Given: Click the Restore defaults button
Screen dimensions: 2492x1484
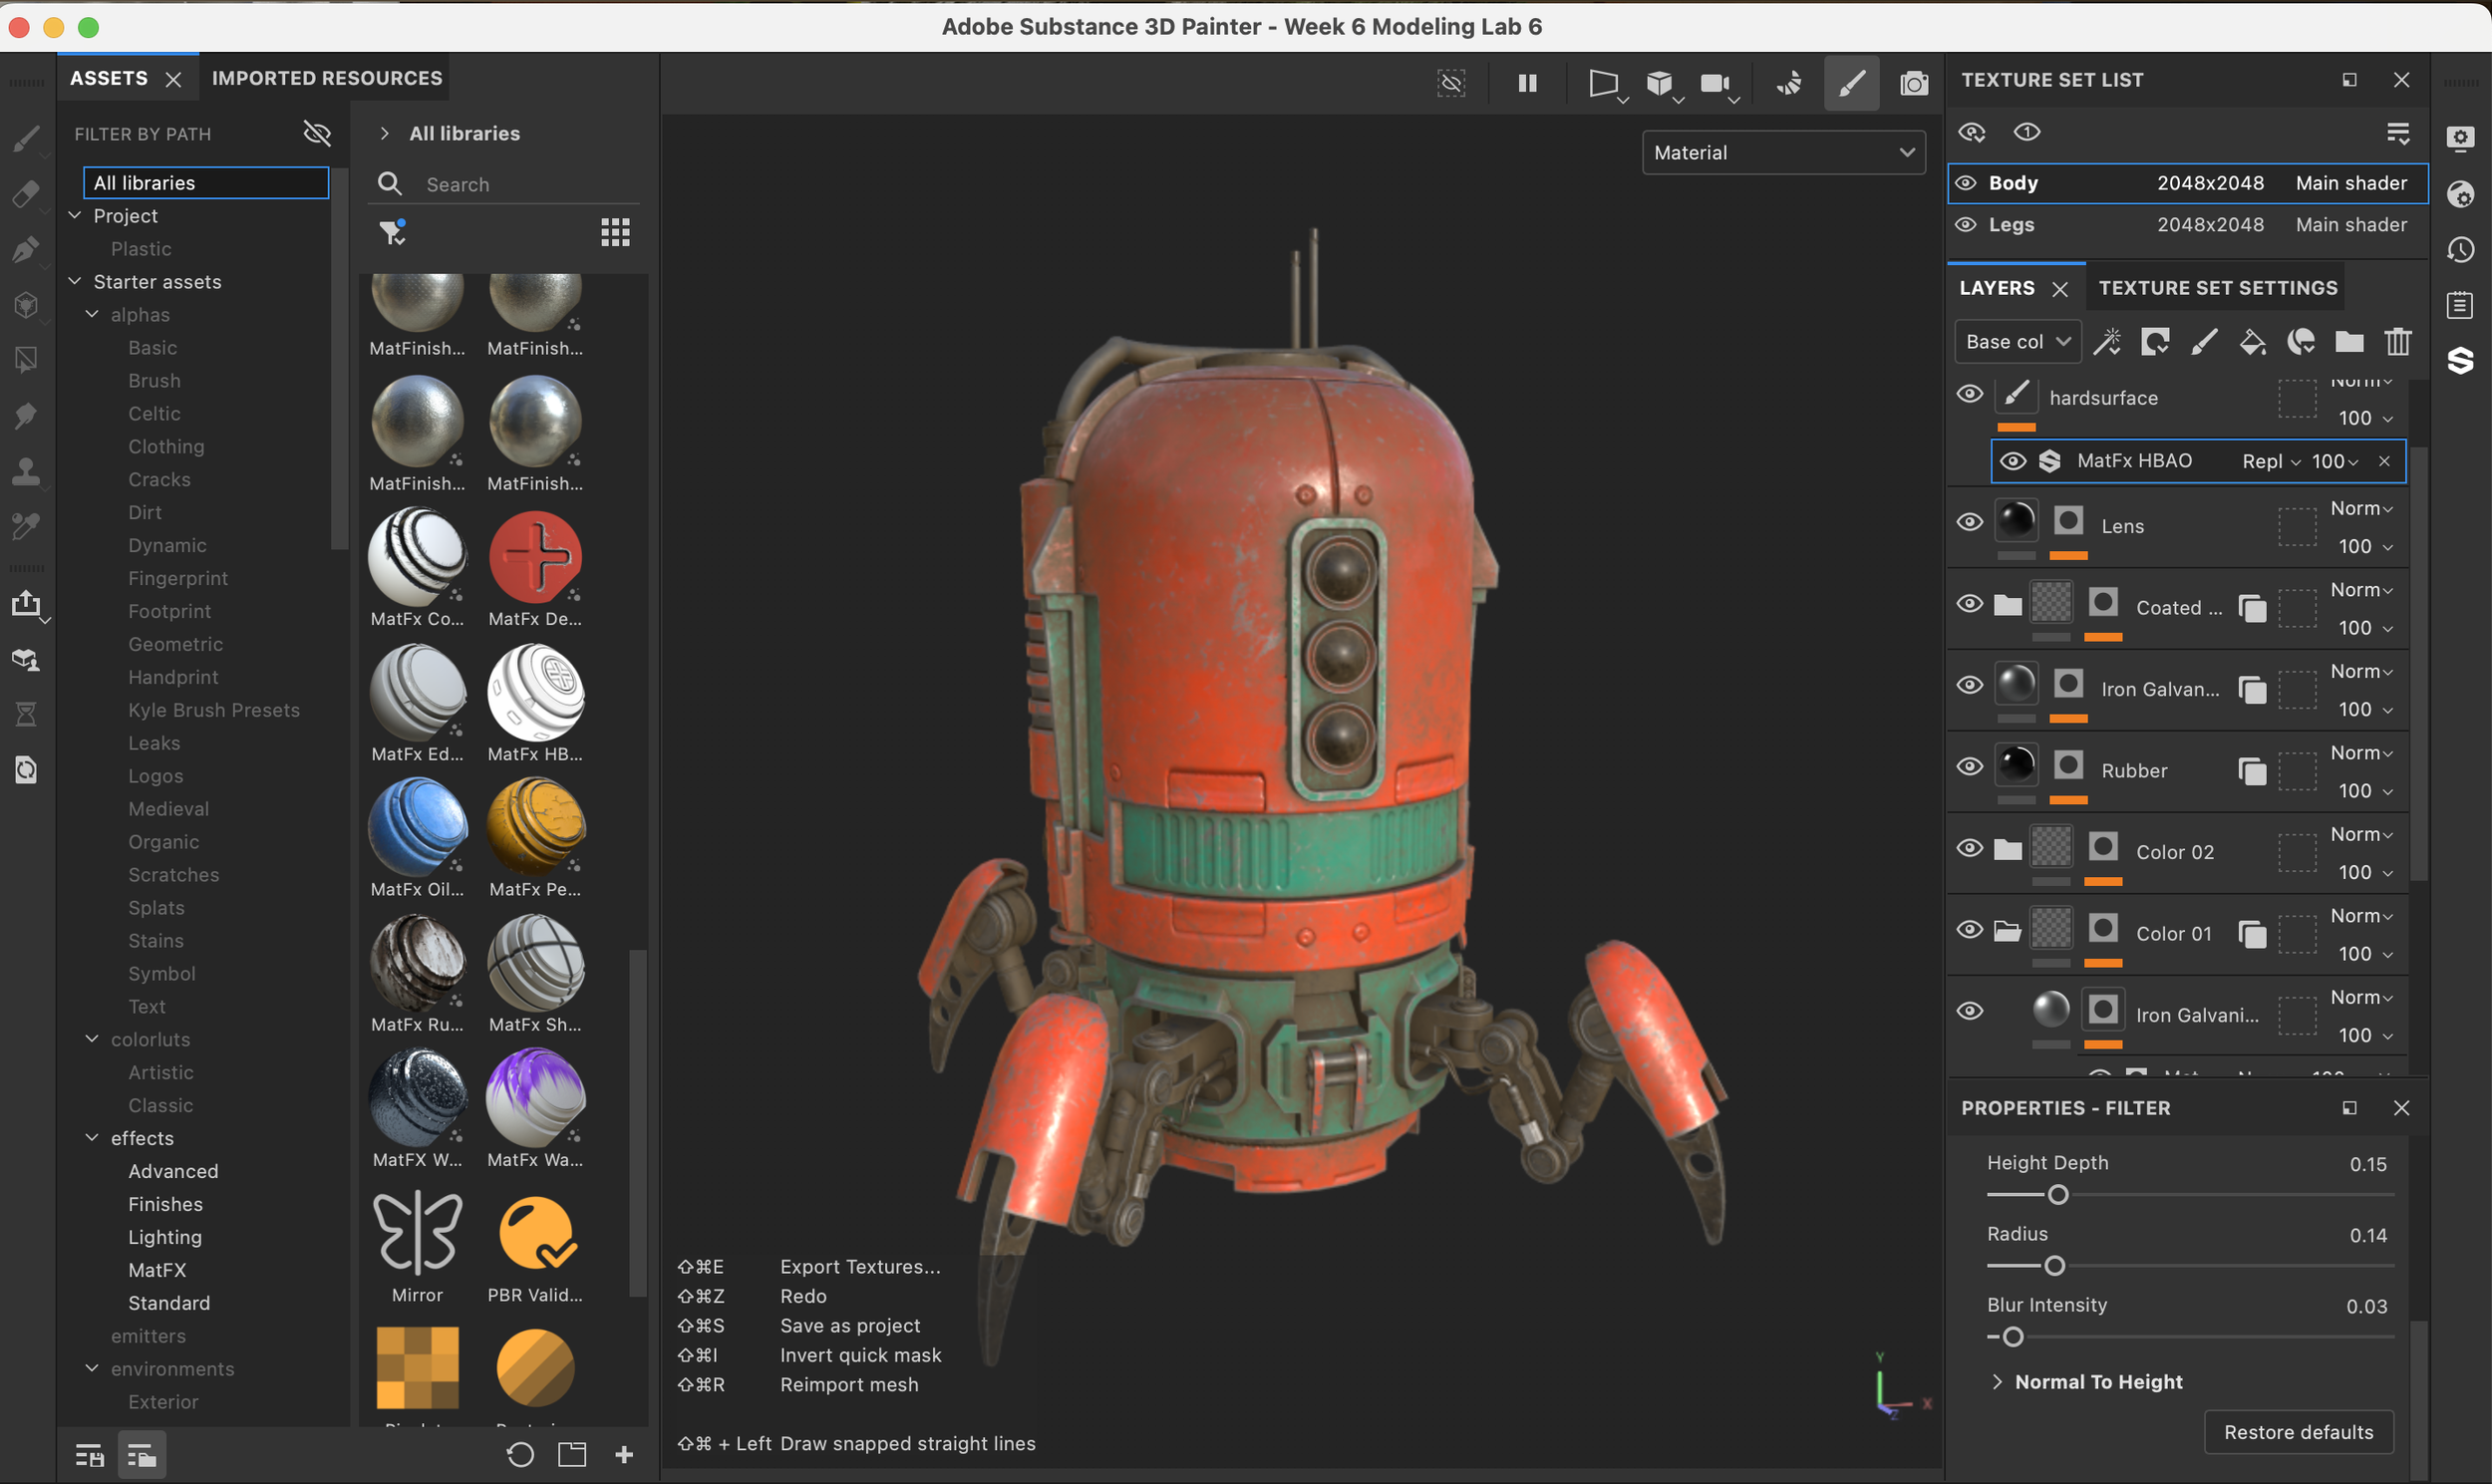Looking at the screenshot, I should [x=2299, y=1432].
